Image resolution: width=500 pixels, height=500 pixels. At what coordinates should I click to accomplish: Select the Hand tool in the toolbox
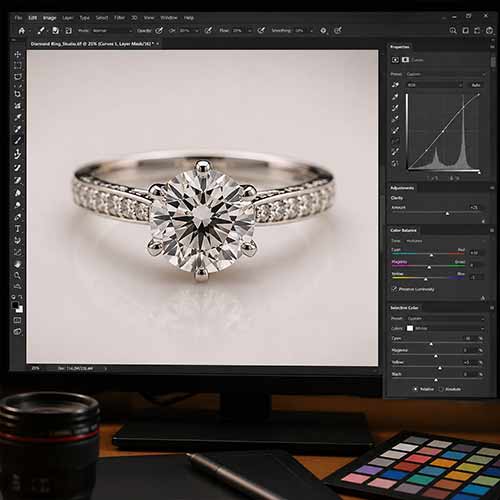[x=18, y=264]
